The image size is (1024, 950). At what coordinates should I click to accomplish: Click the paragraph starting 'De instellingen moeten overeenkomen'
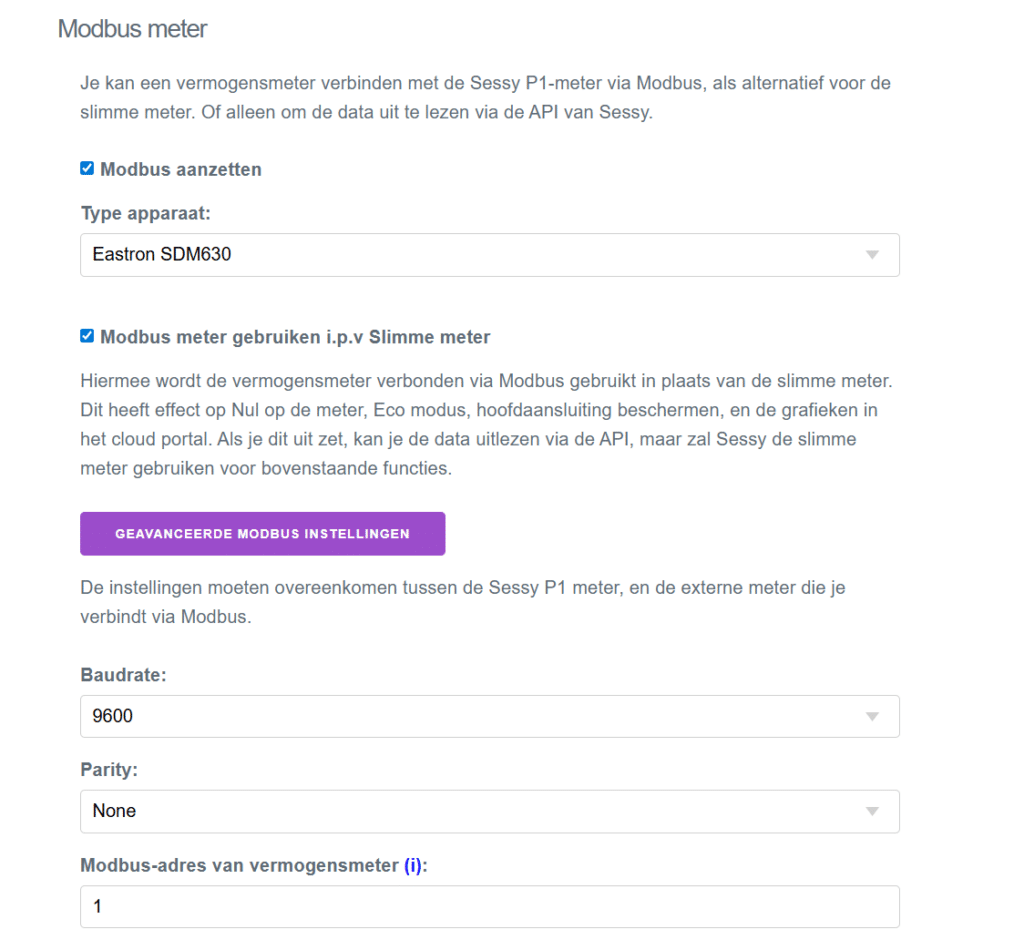pos(462,601)
